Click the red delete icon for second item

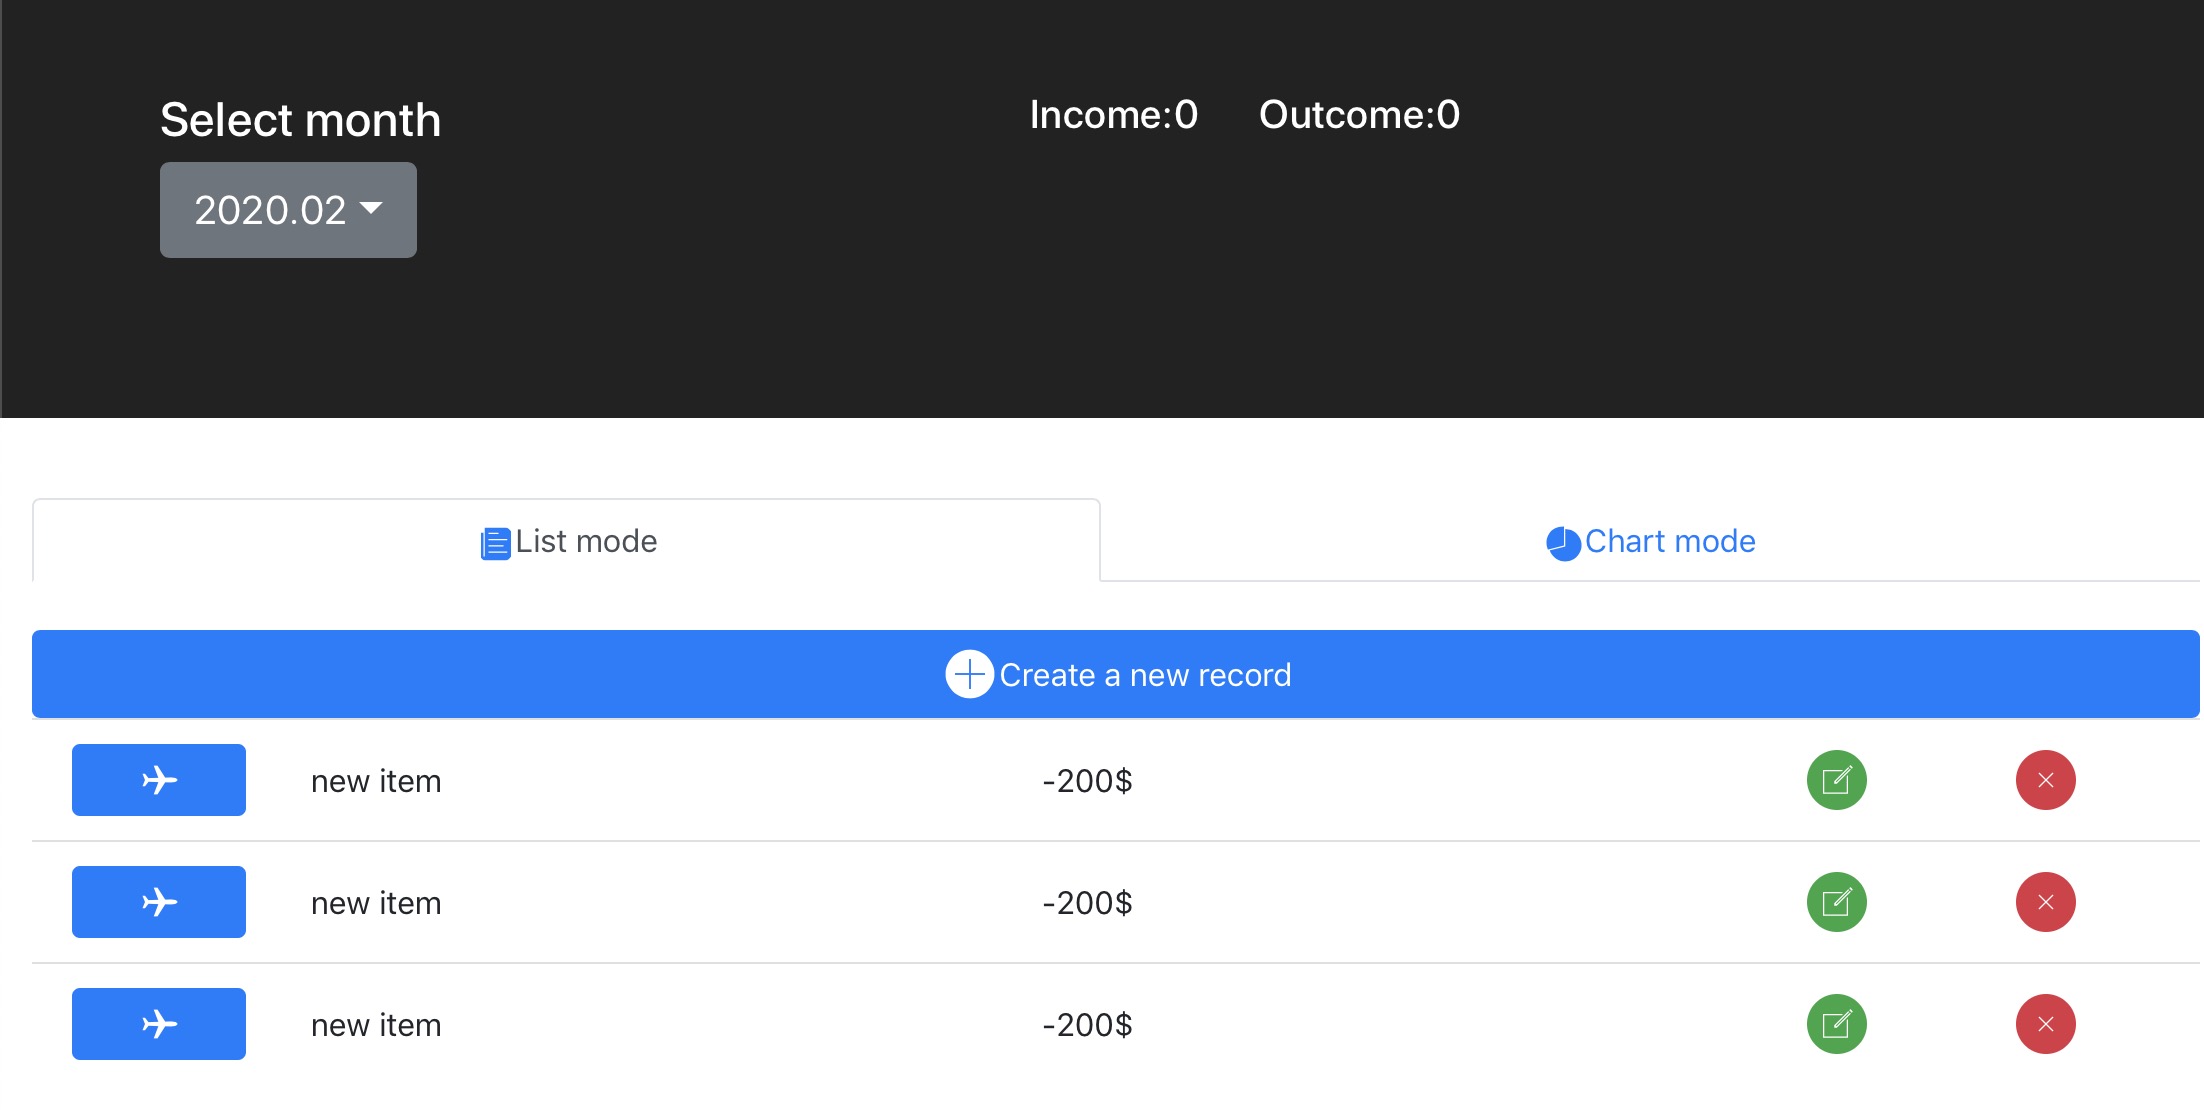[2044, 900]
